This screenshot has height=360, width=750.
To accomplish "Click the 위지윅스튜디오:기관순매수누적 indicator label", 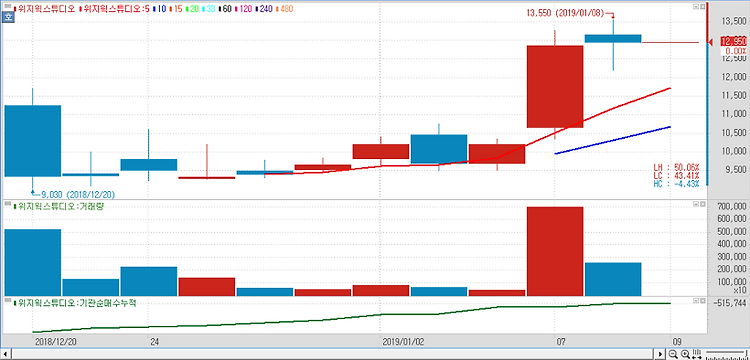I will tap(75, 303).
